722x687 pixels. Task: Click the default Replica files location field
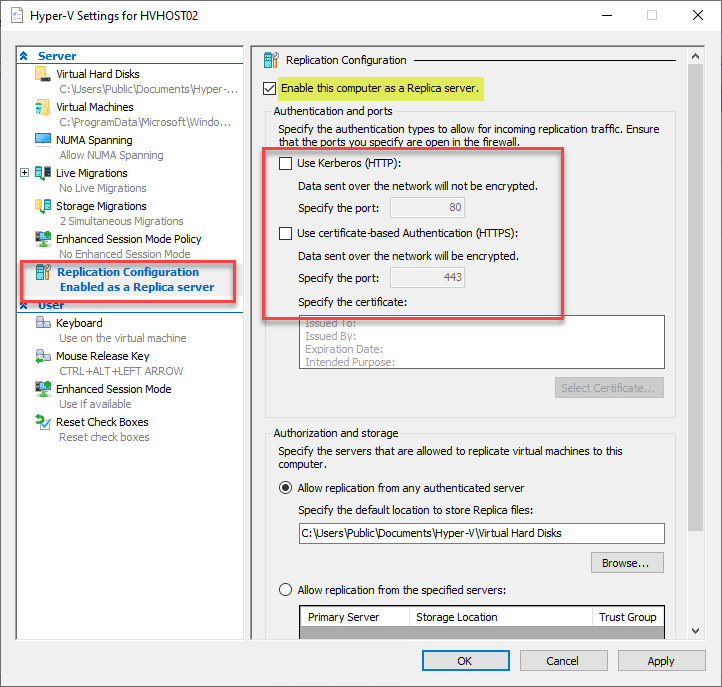pos(482,533)
